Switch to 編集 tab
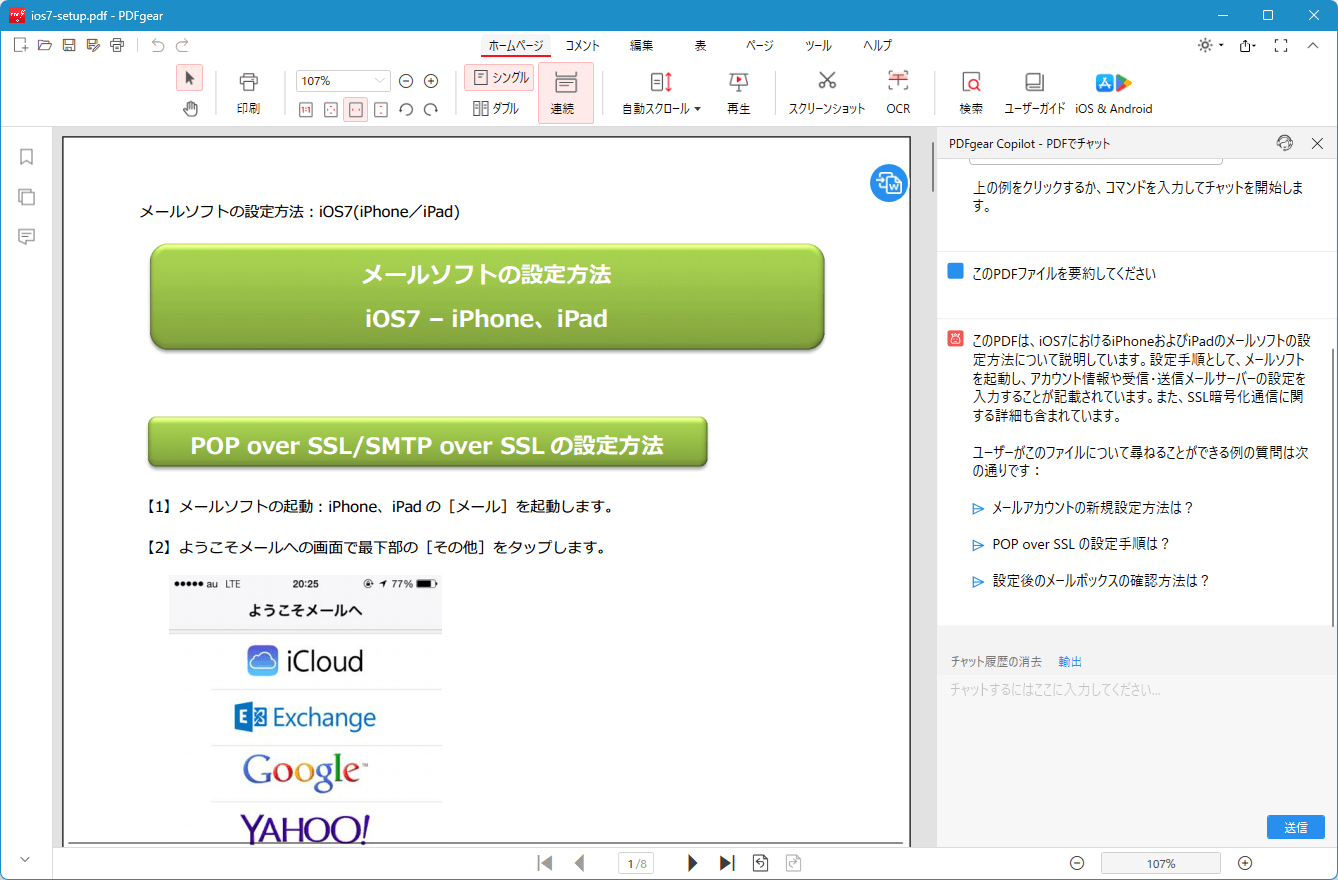The width and height of the screenshot is (1338, 880). pyautogui.click(x=642, y=46)
